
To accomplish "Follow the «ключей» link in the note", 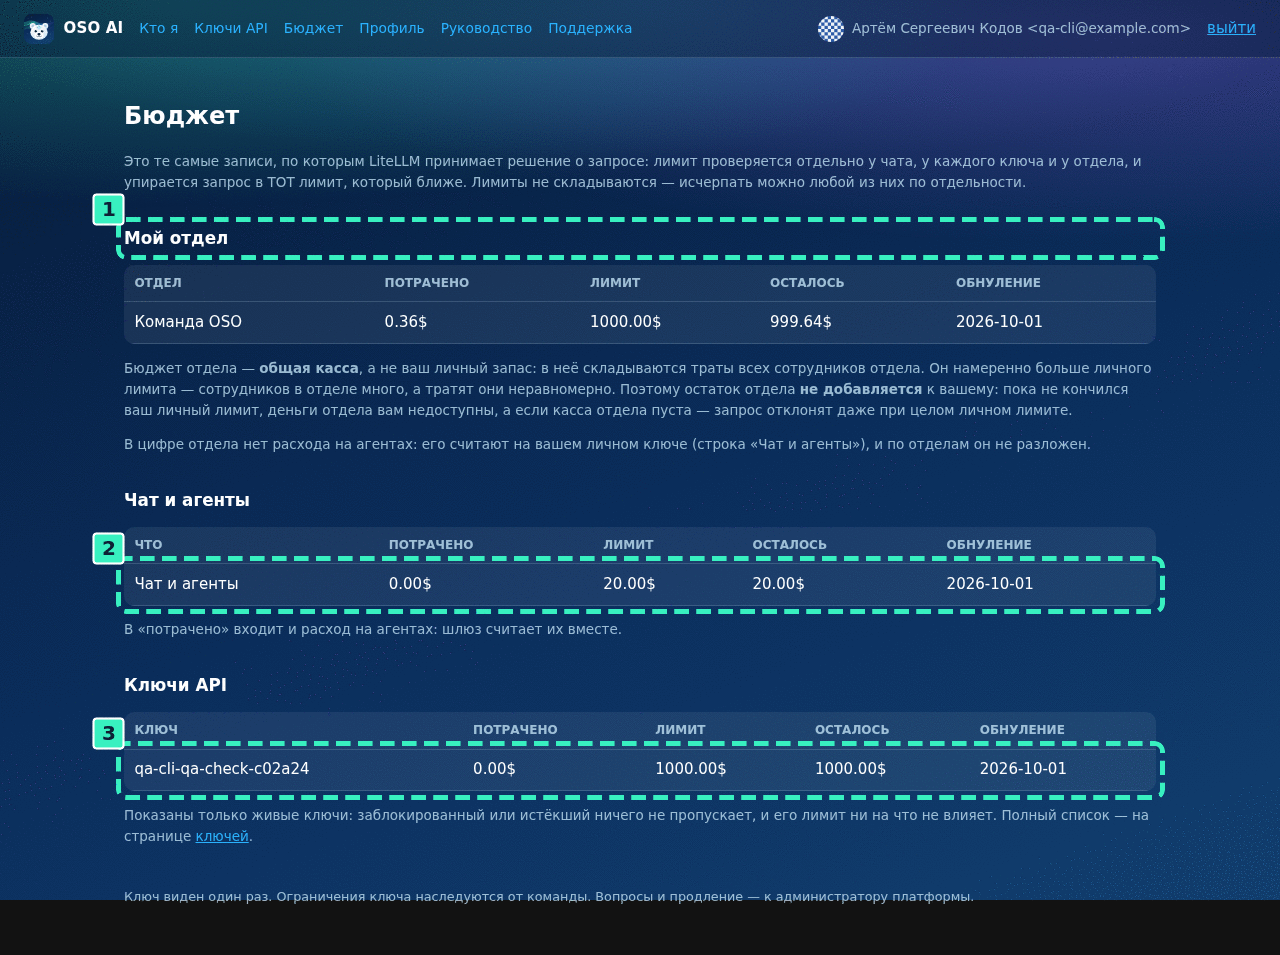I will 222,836.
